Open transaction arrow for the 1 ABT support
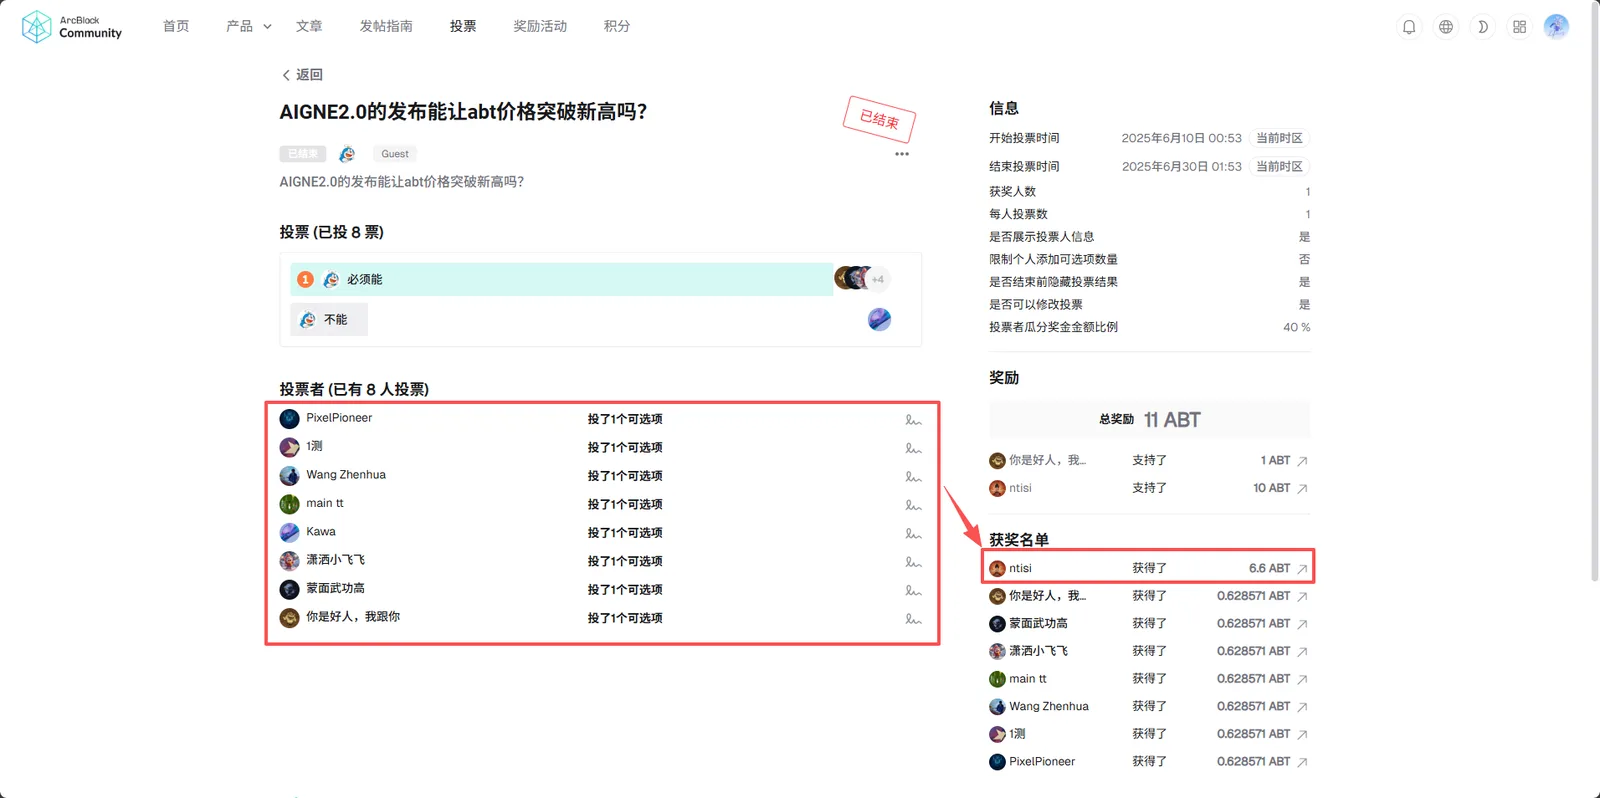 tap(1302, 461)
